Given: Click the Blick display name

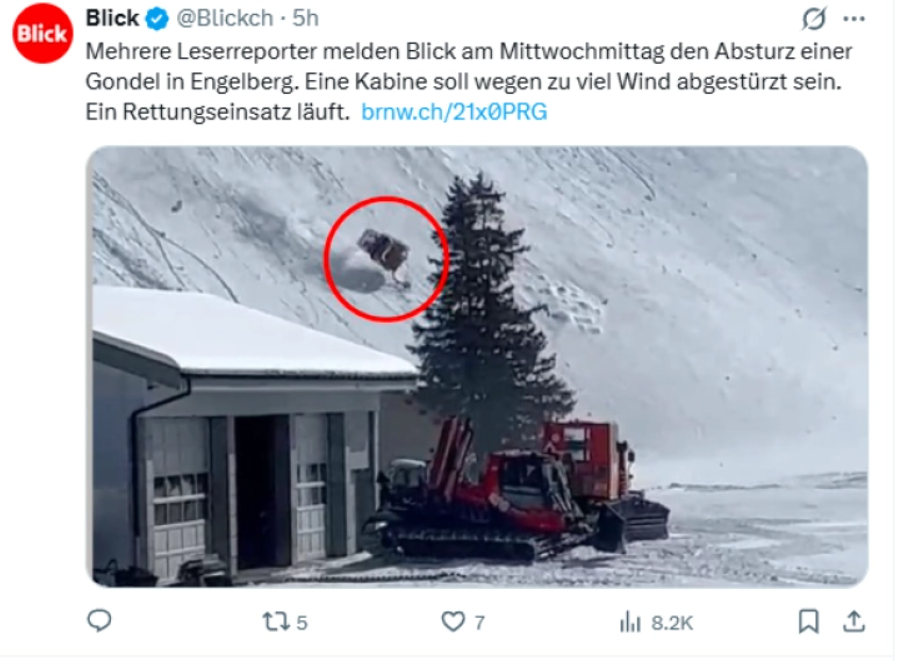Looking at the screenshot, I should (113, 18).
